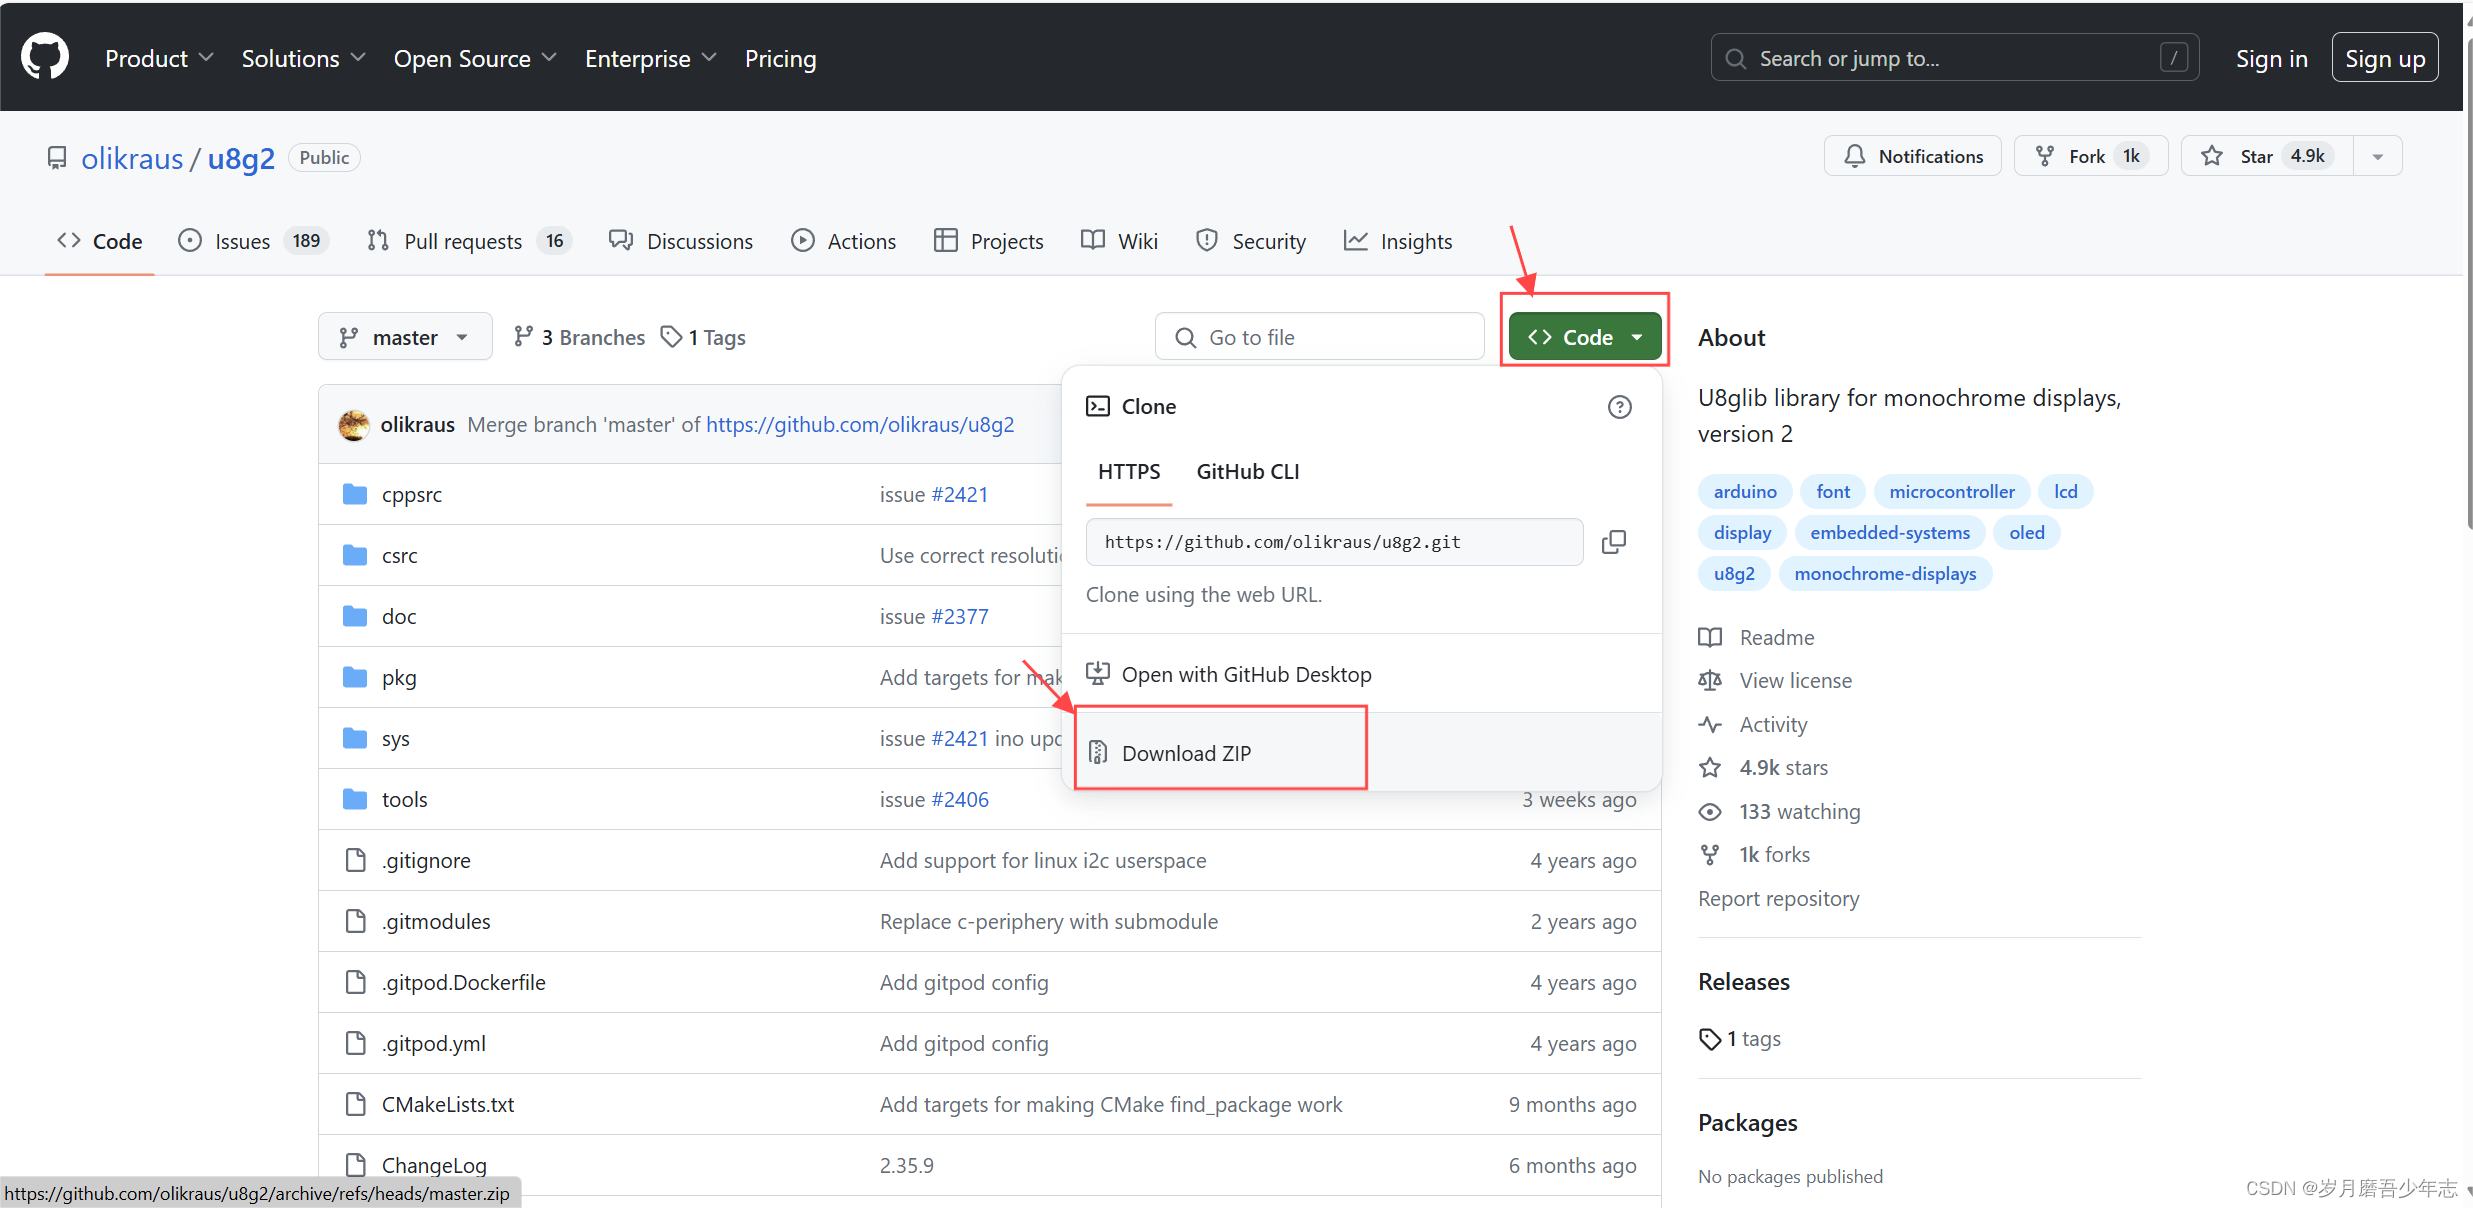Screen dimensions: 2473x1208
Task: Toggle the green Code dropdown button
Action: [1585, 337]
